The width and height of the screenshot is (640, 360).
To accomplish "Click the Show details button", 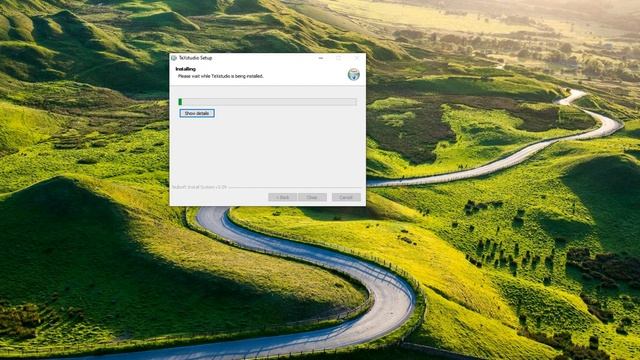I will (197, 113).
